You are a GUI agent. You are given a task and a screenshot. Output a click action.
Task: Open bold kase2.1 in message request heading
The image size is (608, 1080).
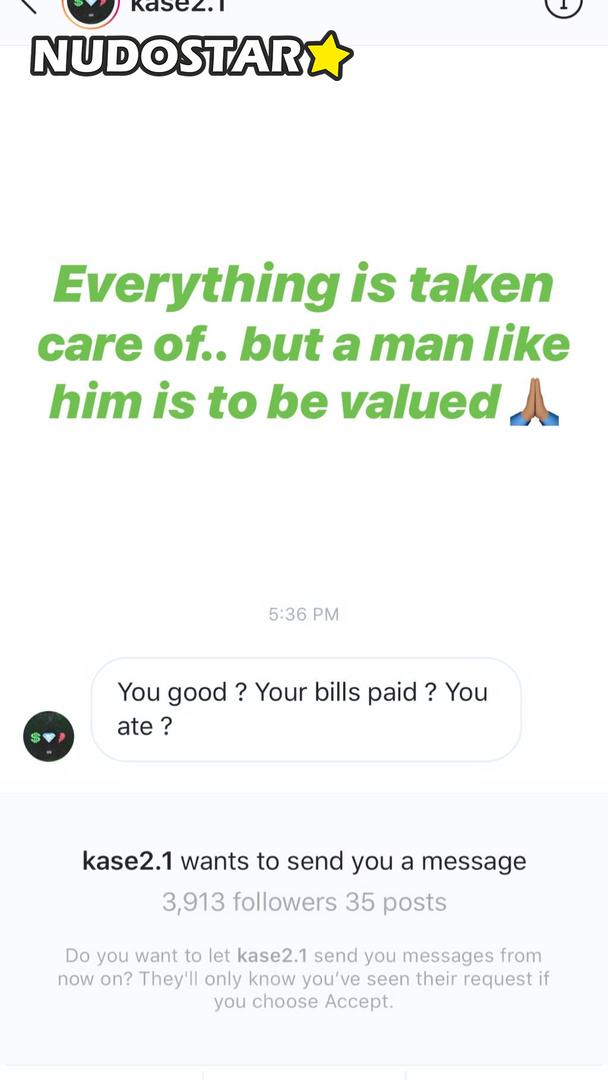tap(127, 860)
